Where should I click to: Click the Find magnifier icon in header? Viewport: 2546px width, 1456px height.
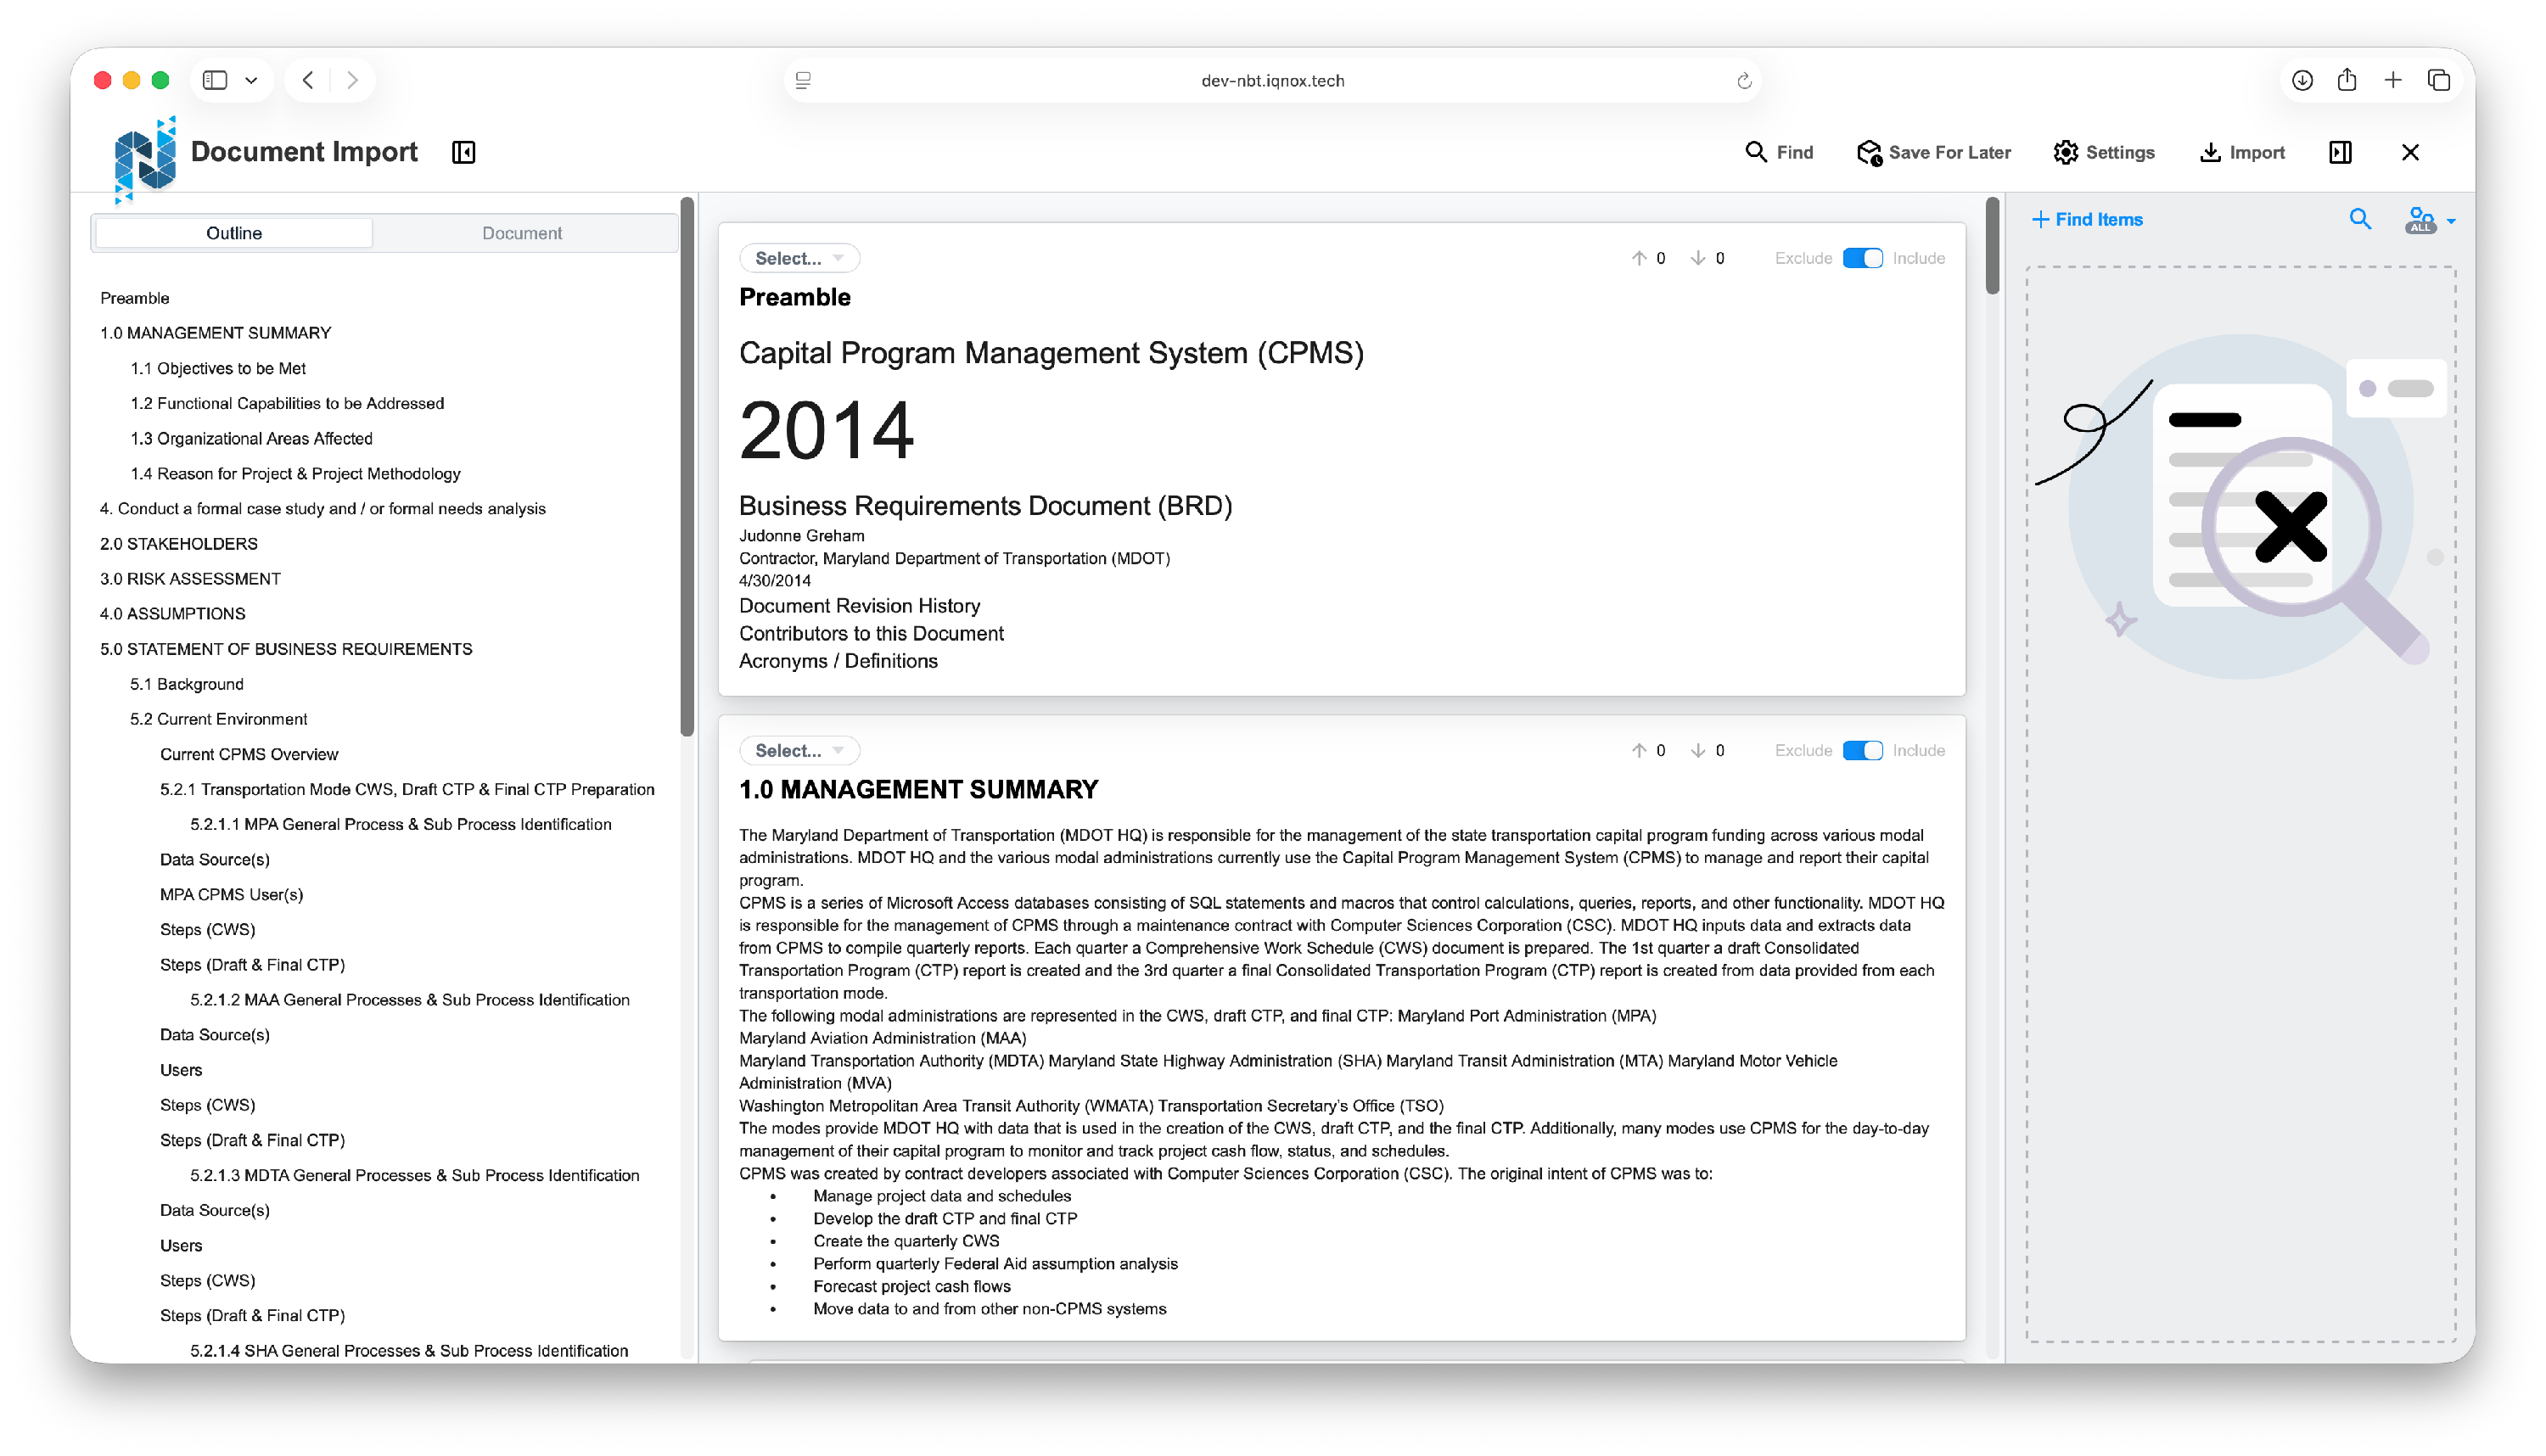1755,152
